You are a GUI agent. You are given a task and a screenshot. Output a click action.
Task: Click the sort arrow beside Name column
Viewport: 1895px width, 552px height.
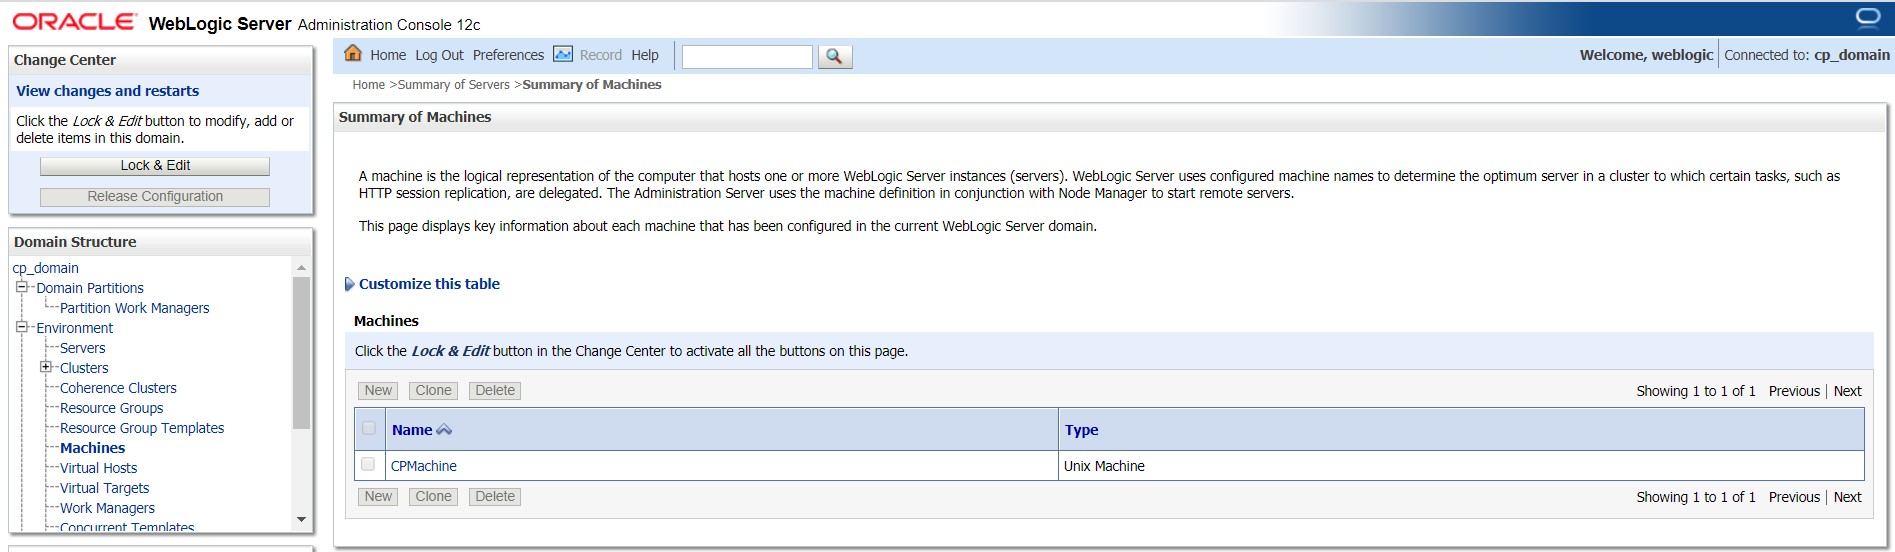pos(445,430)
